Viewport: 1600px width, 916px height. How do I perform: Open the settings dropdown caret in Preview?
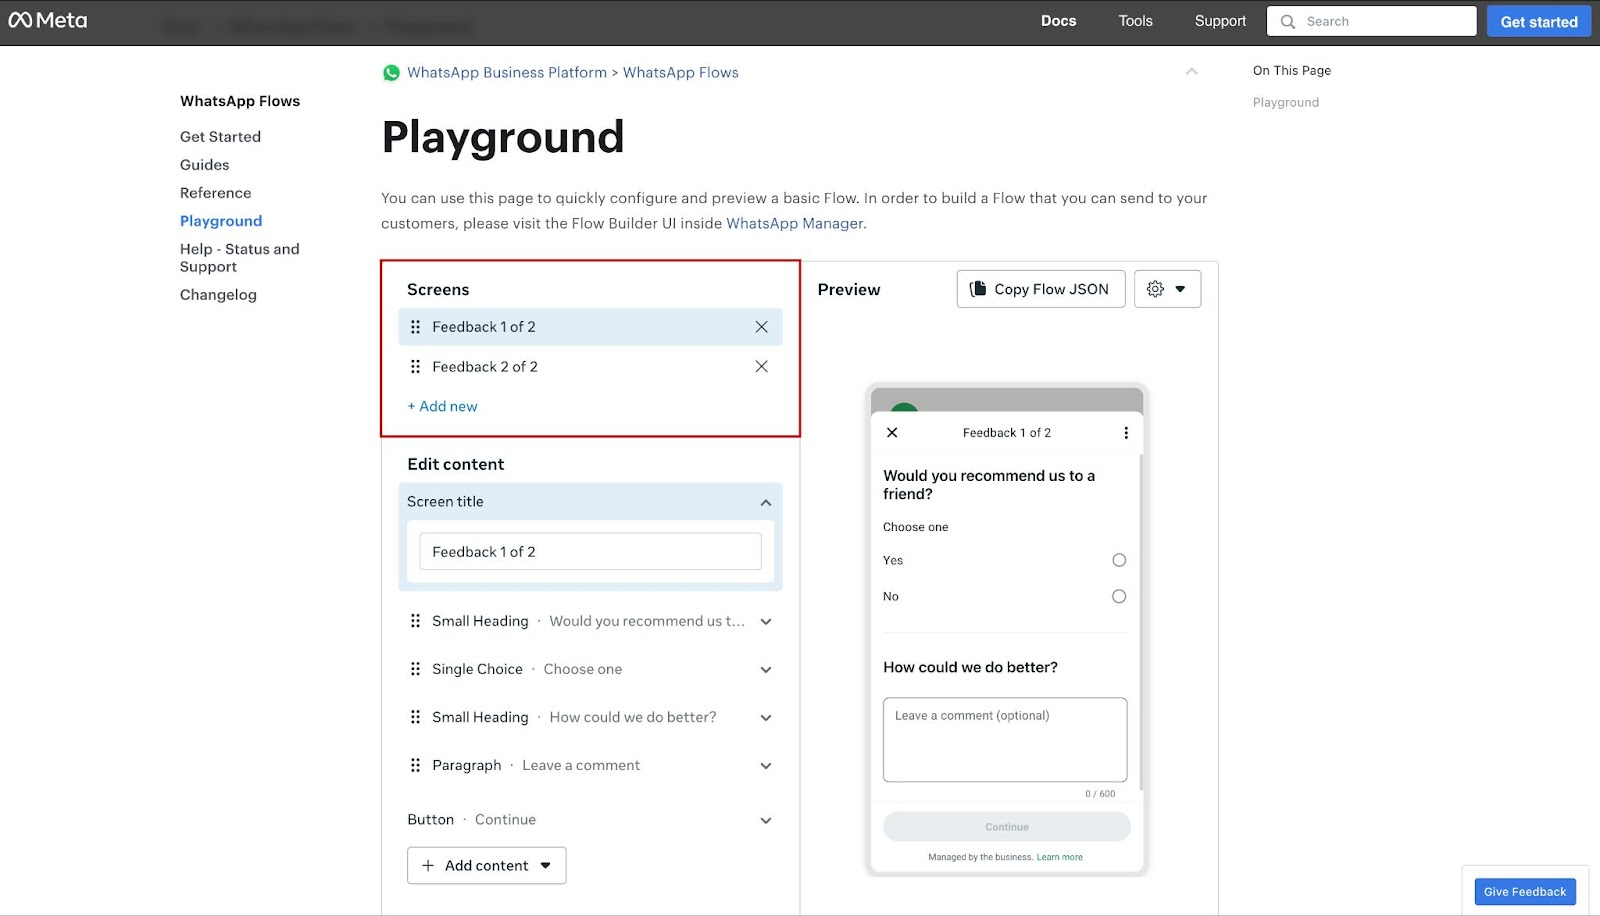(x=1180, y=289)
